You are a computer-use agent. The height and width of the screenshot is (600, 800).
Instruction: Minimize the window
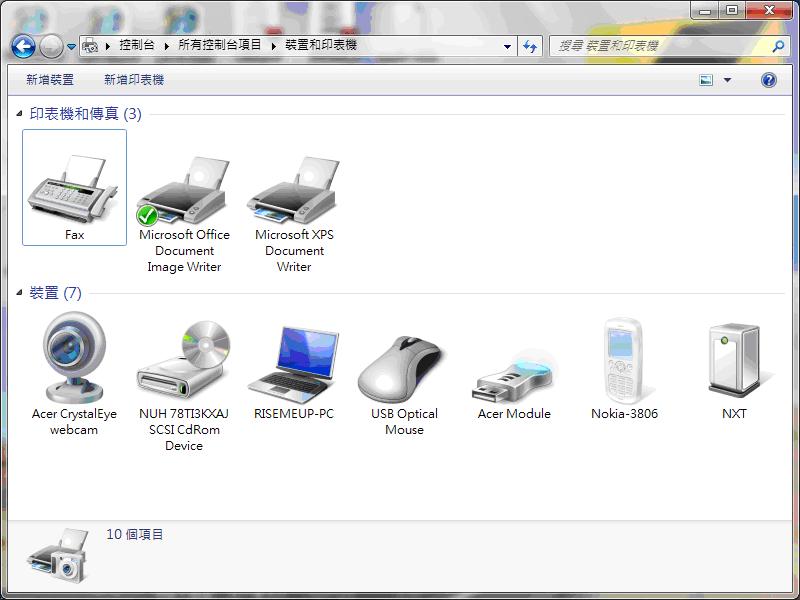706,11
